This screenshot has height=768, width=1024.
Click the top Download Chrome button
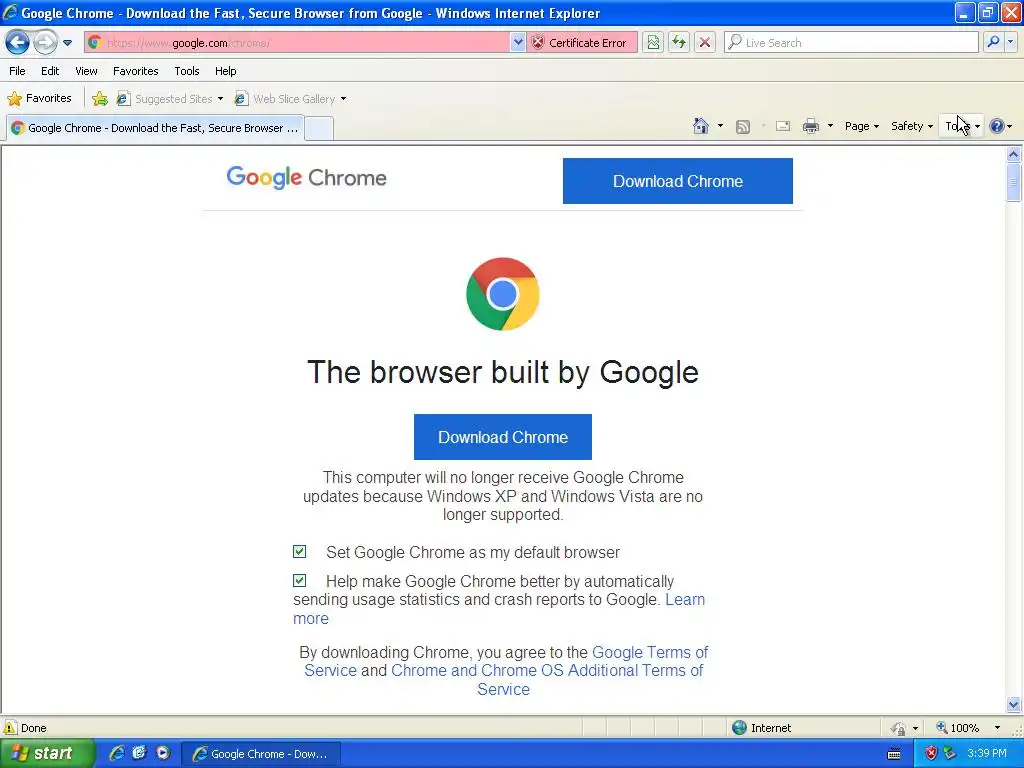pyautogui.click(x=678, y=181)
